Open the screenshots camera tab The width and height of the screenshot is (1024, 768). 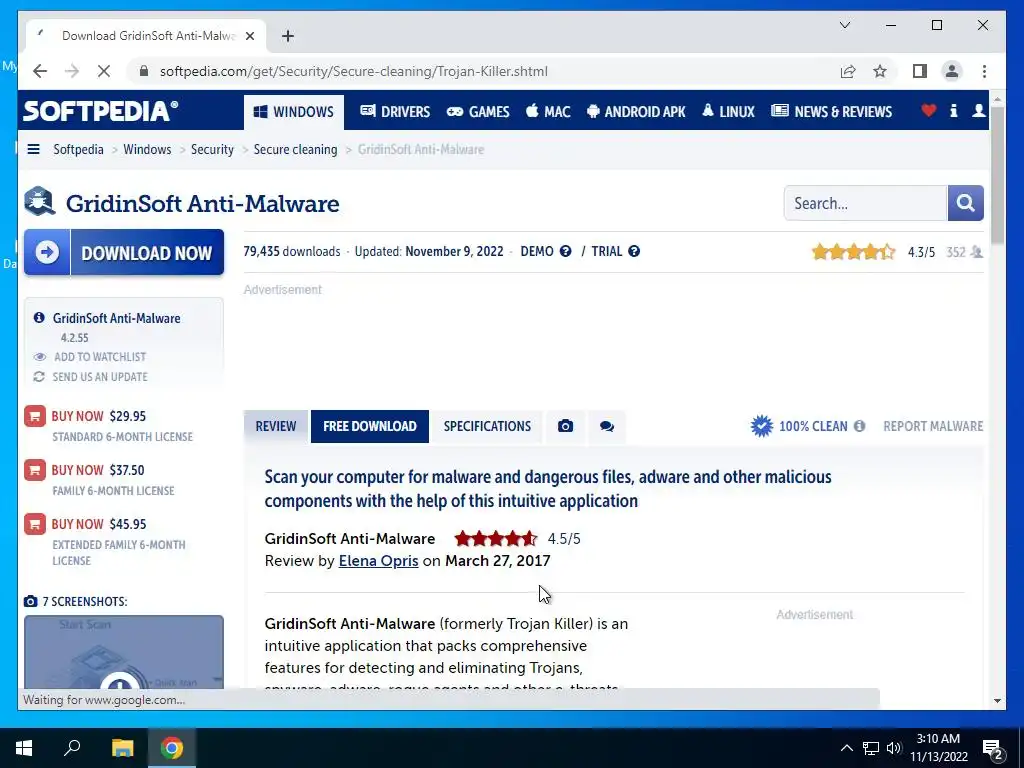pyautogui.click(x=565, y=426)
